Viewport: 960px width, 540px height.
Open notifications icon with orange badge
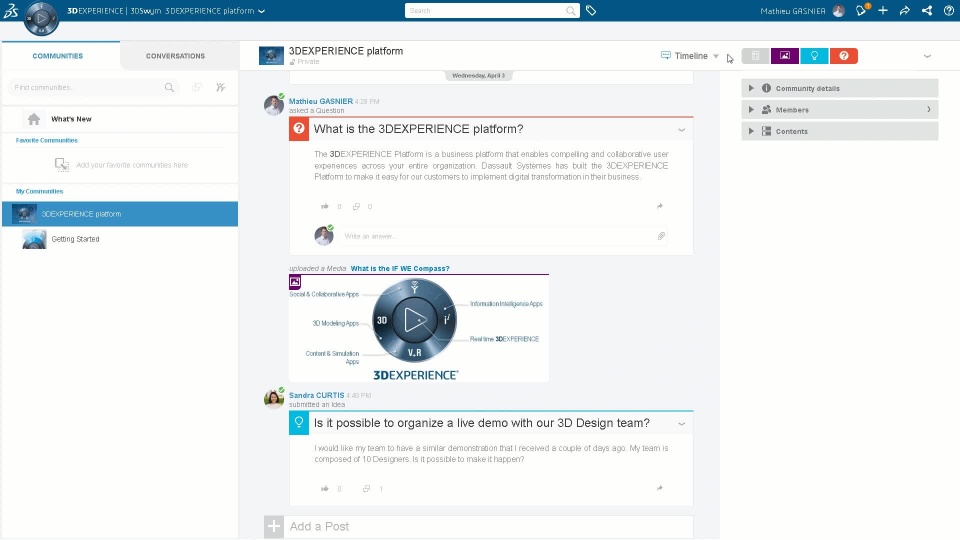point(861,10)
